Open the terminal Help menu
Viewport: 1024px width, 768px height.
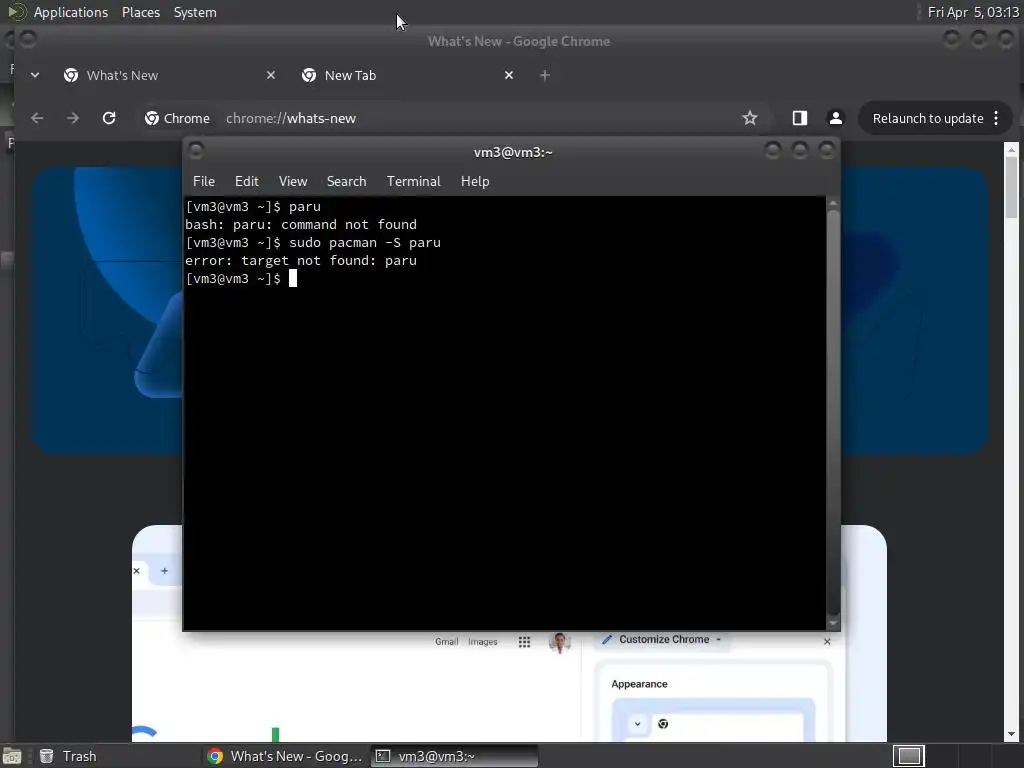[x=475, y=182]
